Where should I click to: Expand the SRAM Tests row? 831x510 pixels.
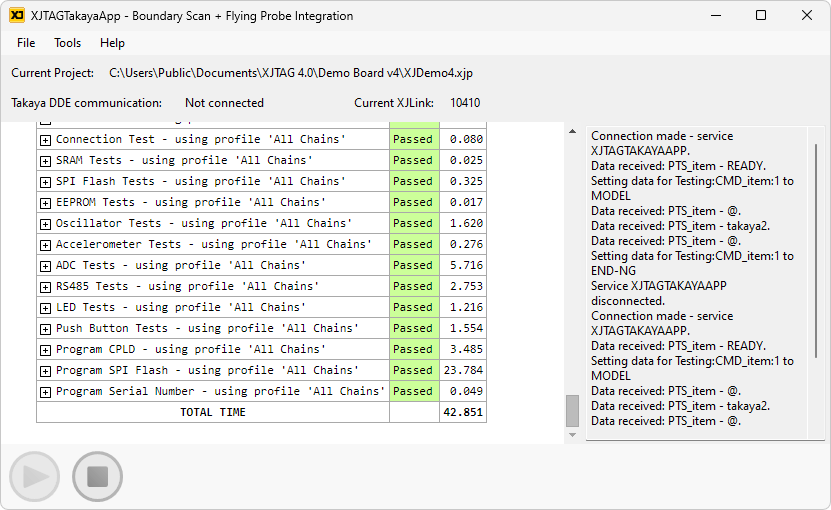tap(45, 161)
